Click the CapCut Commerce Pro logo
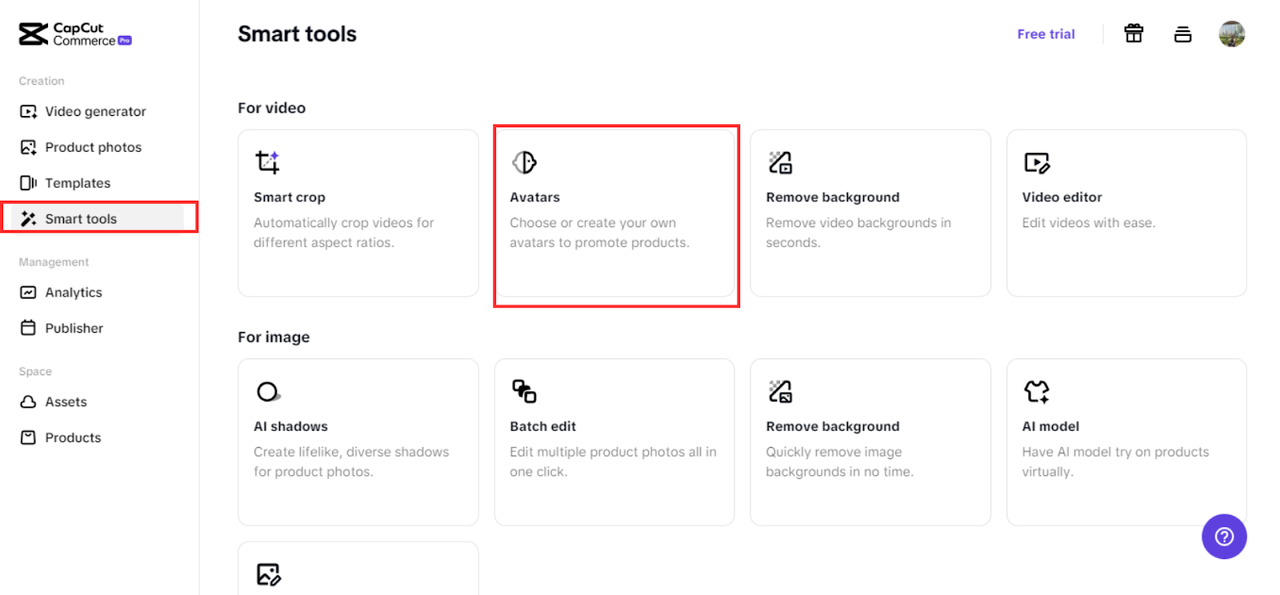 click(x=76, y=35)
